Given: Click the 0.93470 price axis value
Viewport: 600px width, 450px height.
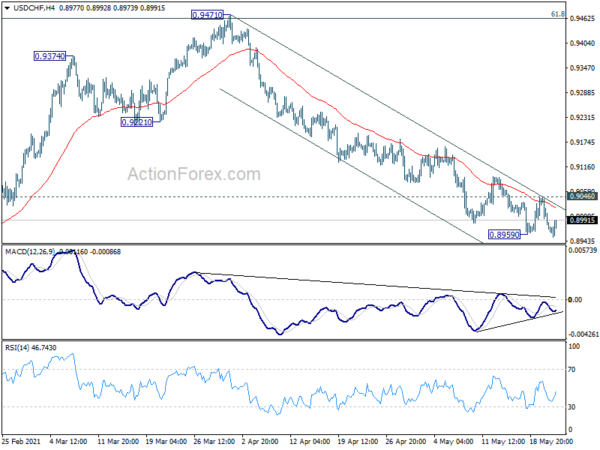Looking at the screenshot, I should [x=582, y=68].
